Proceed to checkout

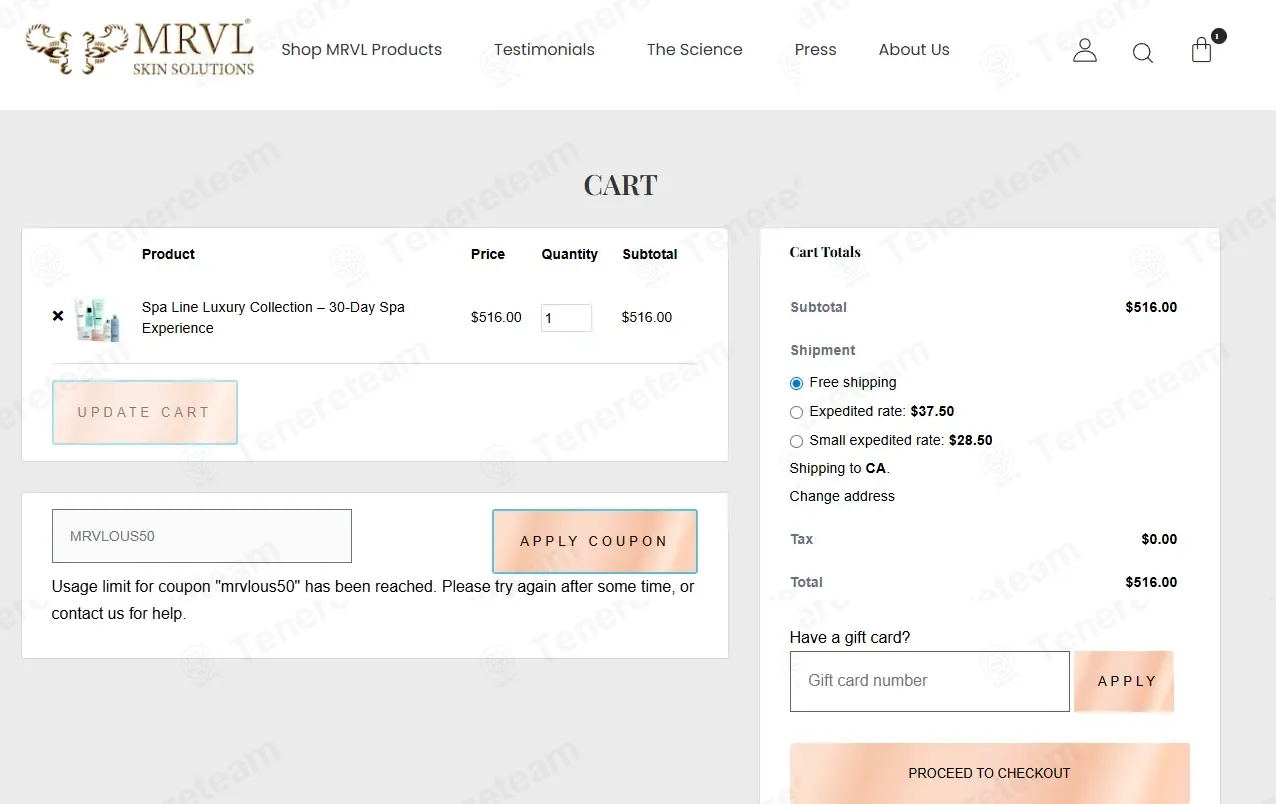point(989,773)
